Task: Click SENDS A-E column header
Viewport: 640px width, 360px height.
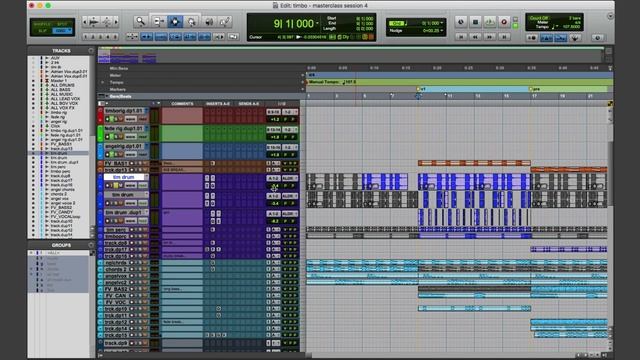Action: click(x=249, y=104)
